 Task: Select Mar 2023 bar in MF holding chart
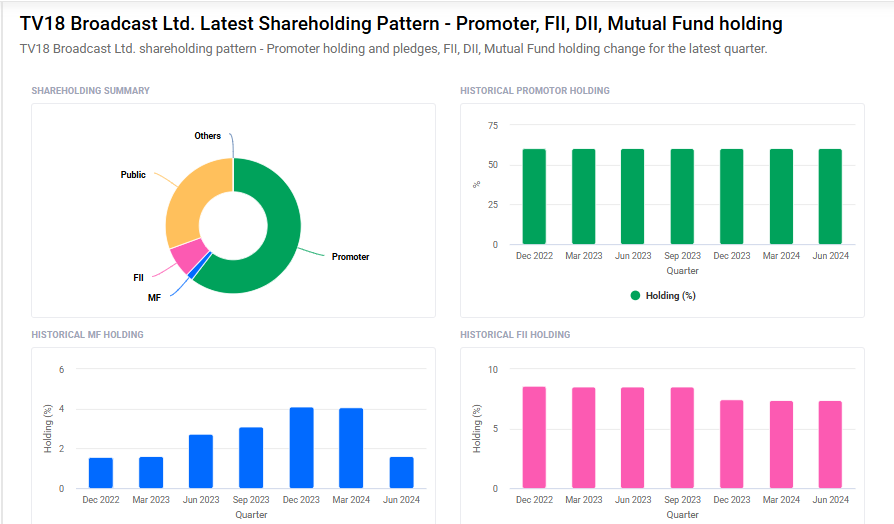(x=151, y=472)
